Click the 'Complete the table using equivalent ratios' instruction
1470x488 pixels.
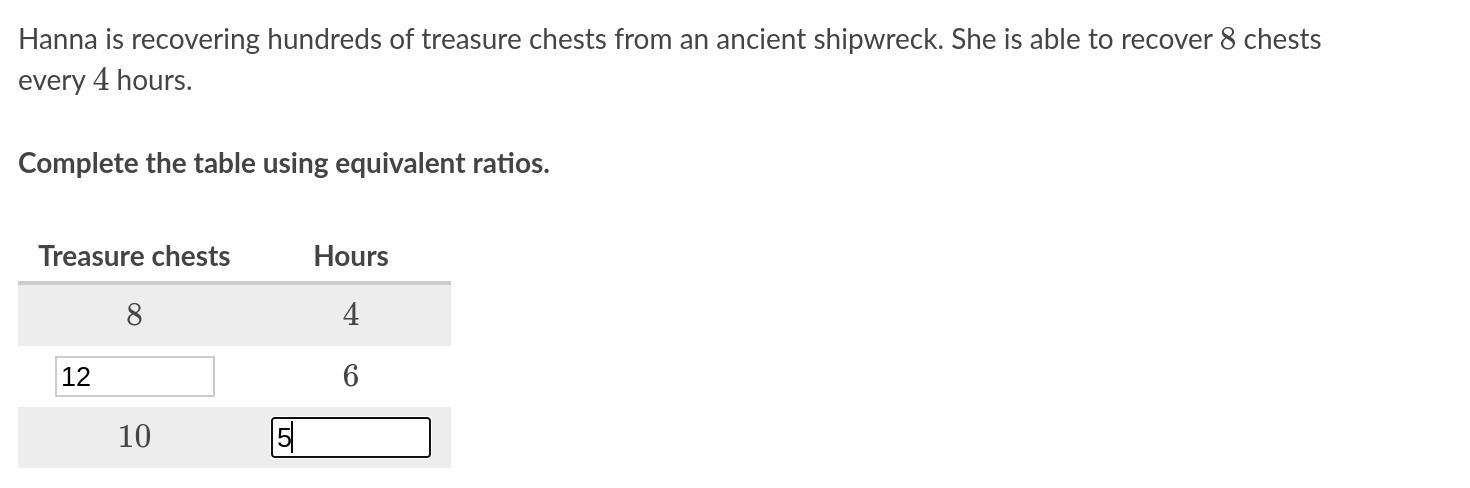coord(284,163)
